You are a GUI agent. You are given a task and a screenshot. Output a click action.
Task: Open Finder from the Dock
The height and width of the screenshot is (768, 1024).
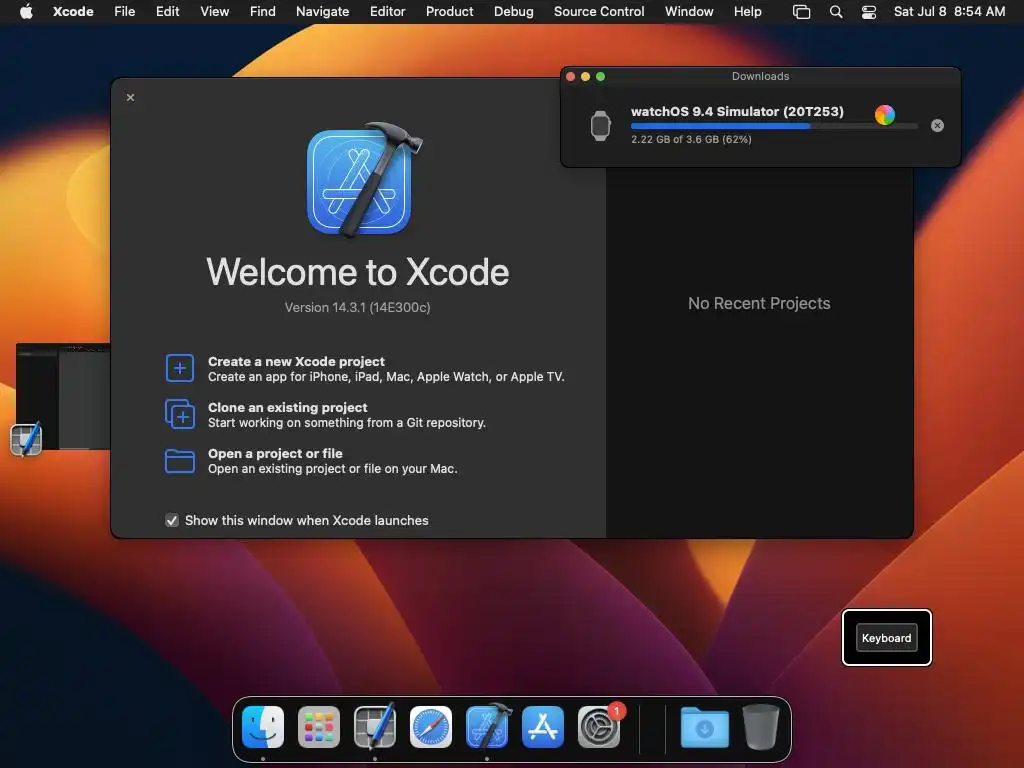click(263, 727)
